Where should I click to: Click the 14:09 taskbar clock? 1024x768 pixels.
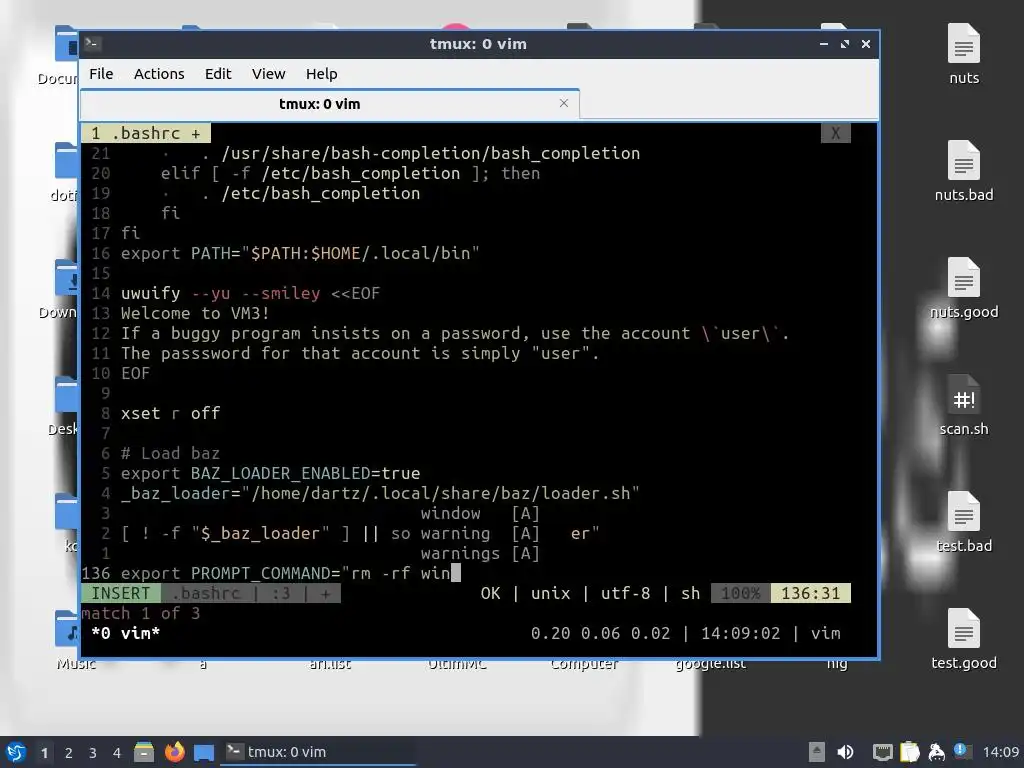pos(1000,752)
